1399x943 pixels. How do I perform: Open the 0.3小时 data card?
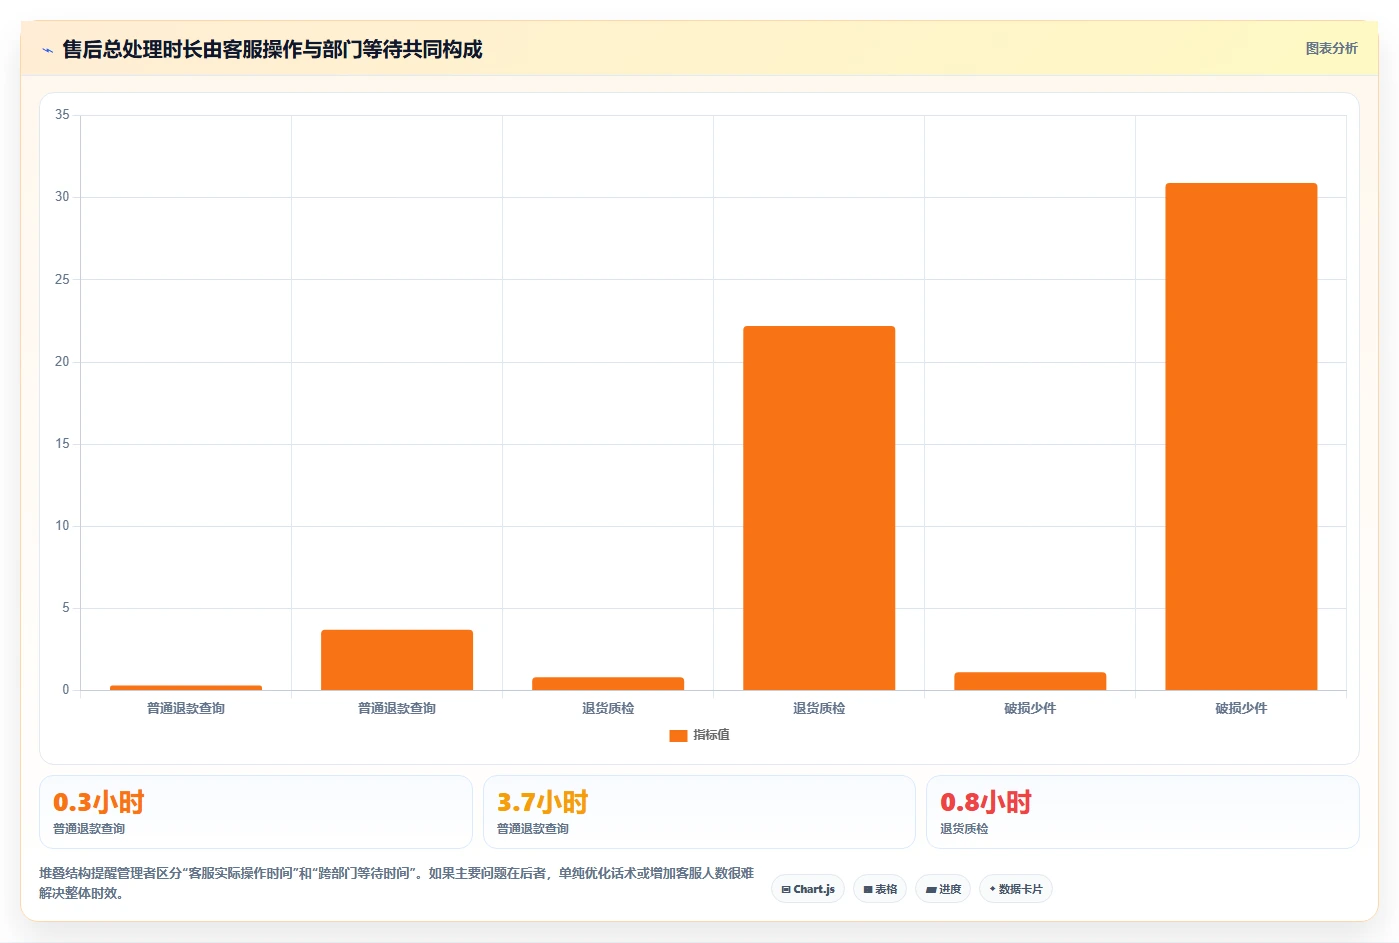pos(256,812)
